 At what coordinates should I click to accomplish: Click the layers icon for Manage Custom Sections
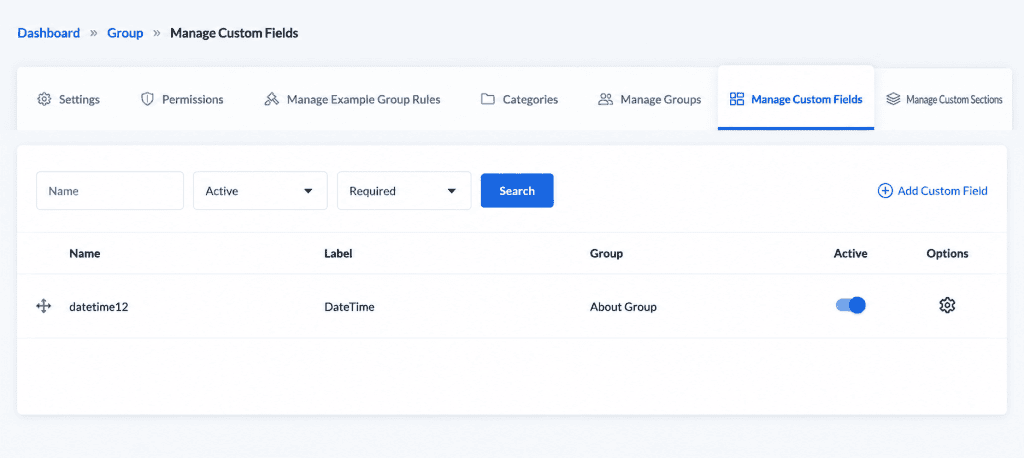[x=893, y=99]
